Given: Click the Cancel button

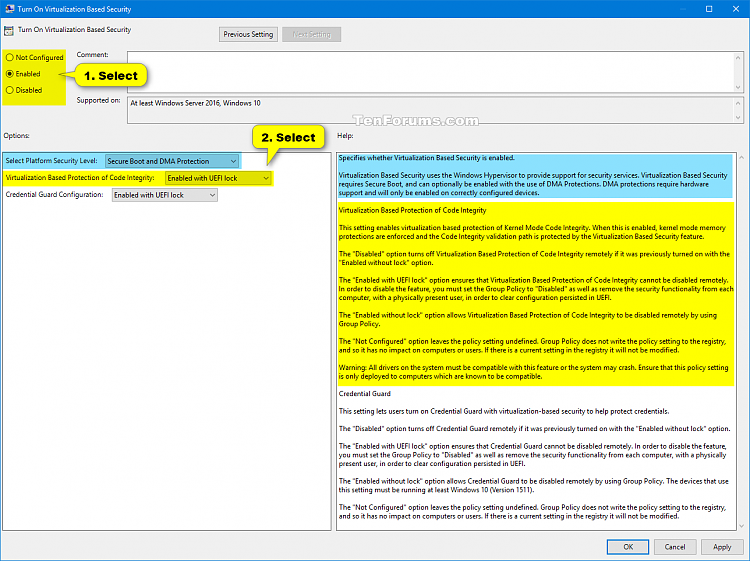Looking at the screenshot, I should tap(674, 547).
